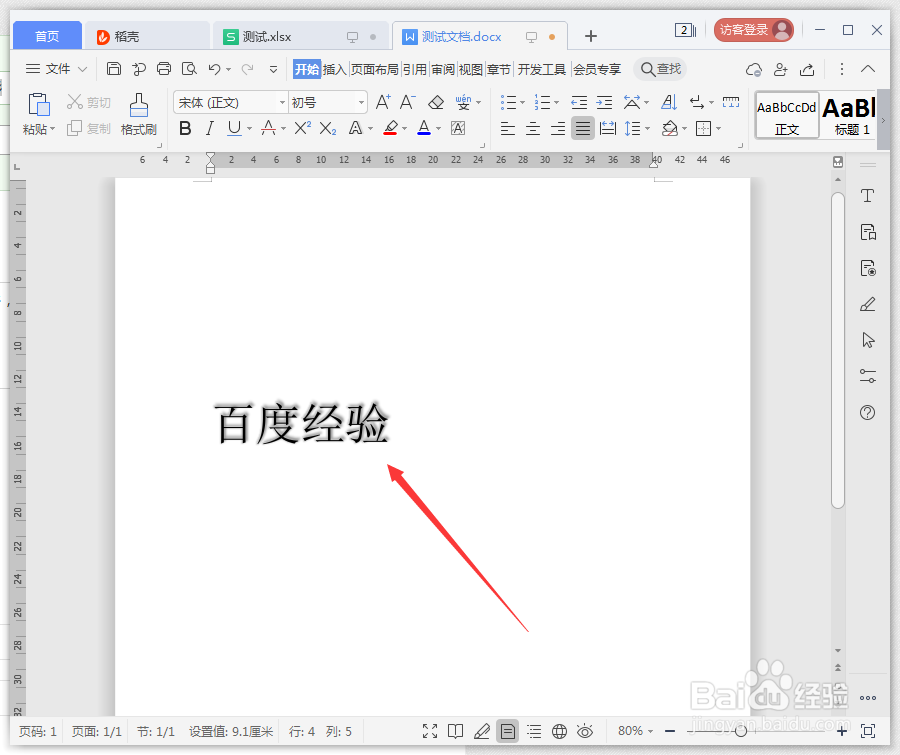900x755 pixels.
Task: Open the zoom percentage dropdown
Action: (x=634, y=731)
